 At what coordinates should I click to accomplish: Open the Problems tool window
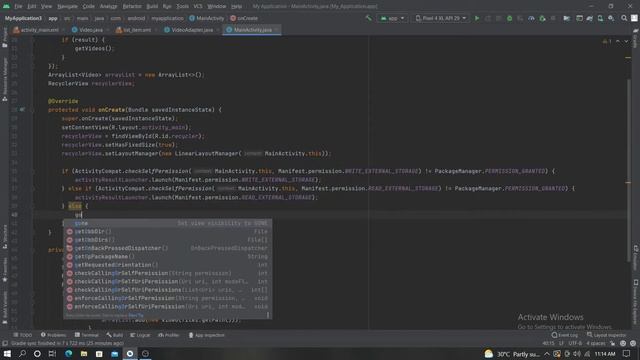pyautogui.click(x=53, y=335)
